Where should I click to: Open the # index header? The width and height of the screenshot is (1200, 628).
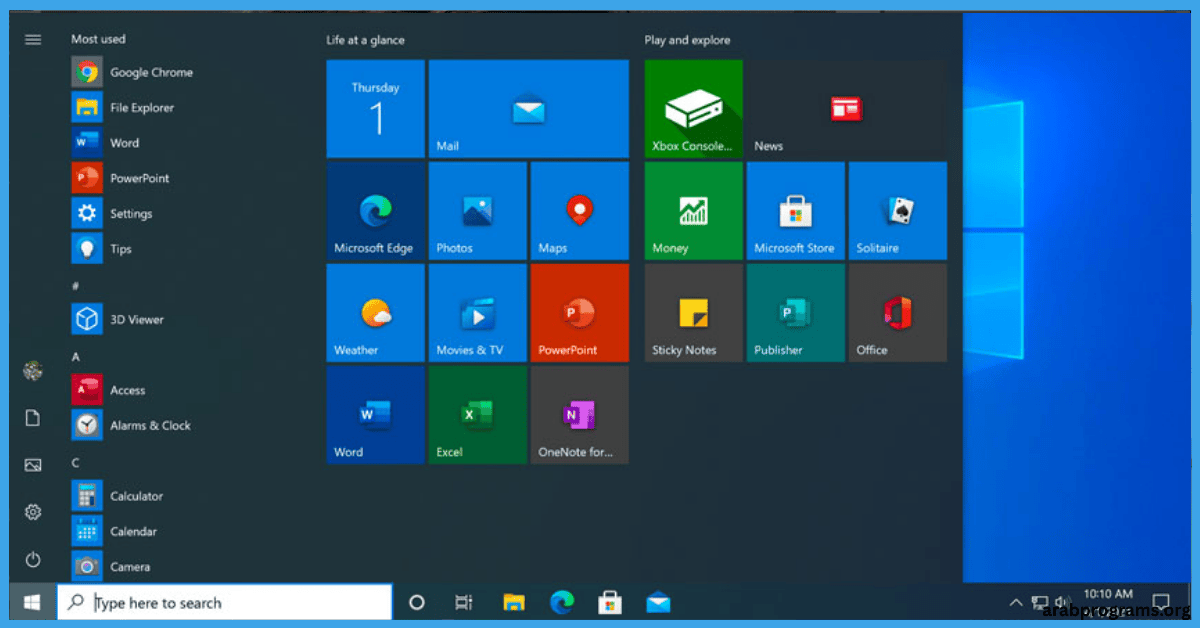[x=76, y=286]
